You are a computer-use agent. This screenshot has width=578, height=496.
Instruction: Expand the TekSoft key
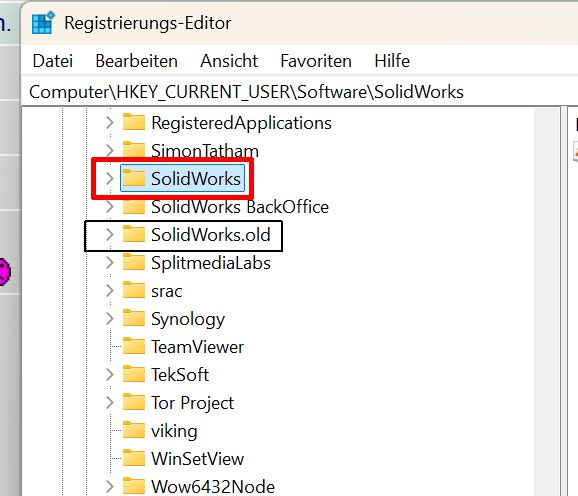(109, 375)
